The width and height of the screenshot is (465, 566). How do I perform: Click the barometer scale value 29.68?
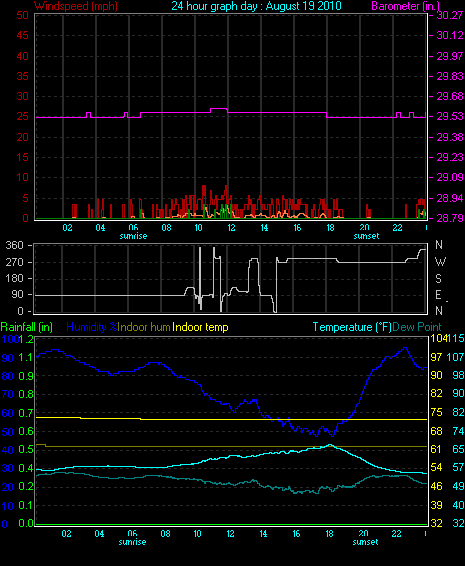pos(450,96)
